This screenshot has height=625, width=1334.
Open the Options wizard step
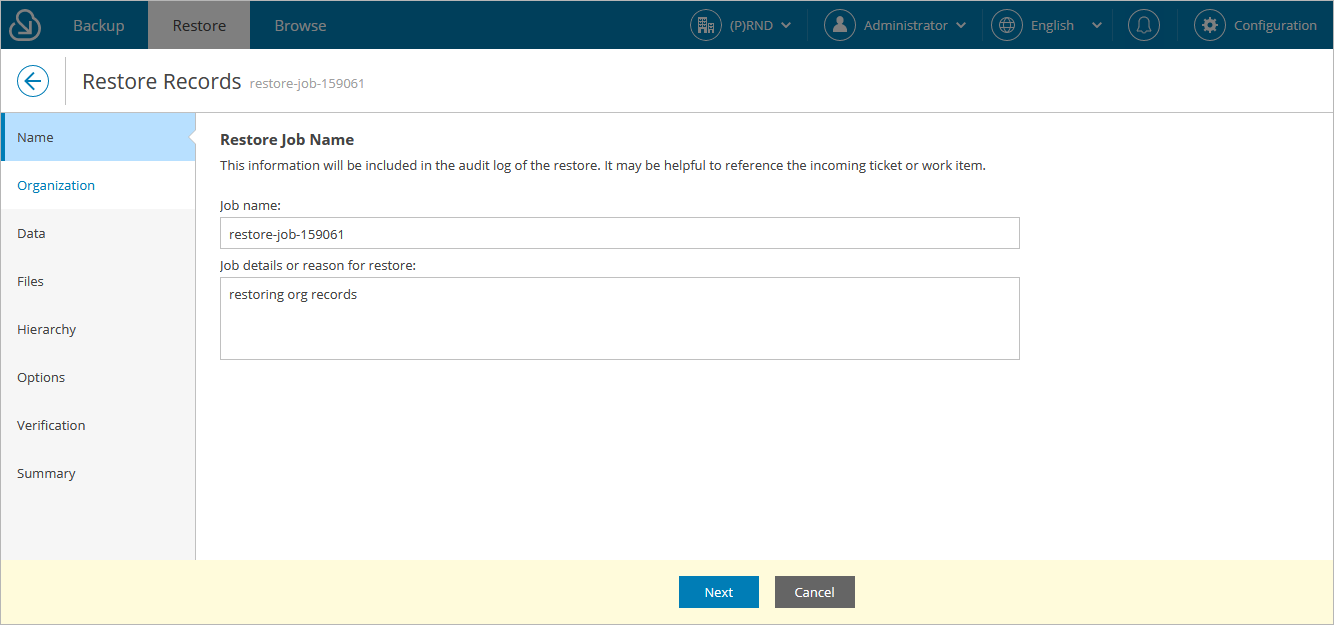tap(98, 377)
